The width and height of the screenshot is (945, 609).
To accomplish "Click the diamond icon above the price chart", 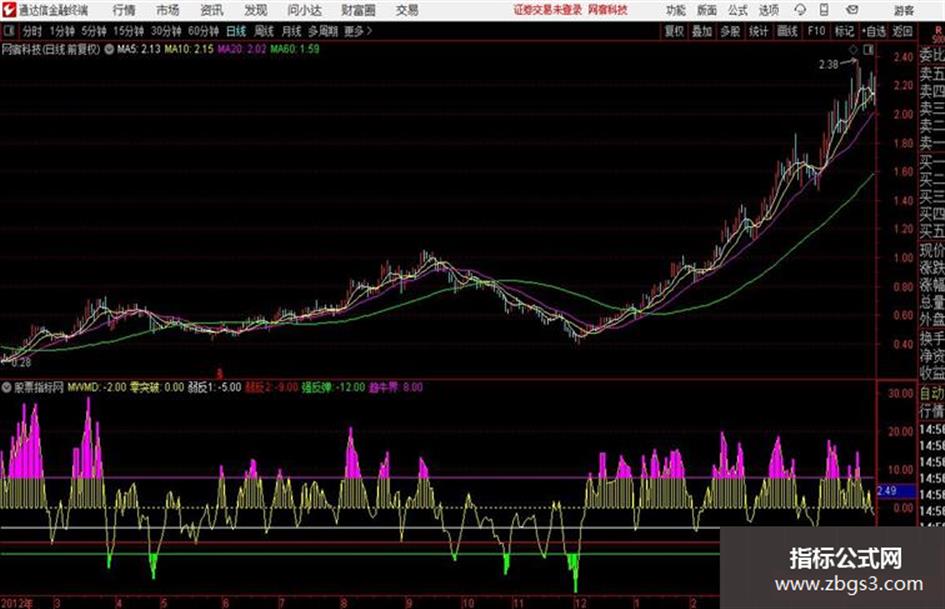I will 853,50.
